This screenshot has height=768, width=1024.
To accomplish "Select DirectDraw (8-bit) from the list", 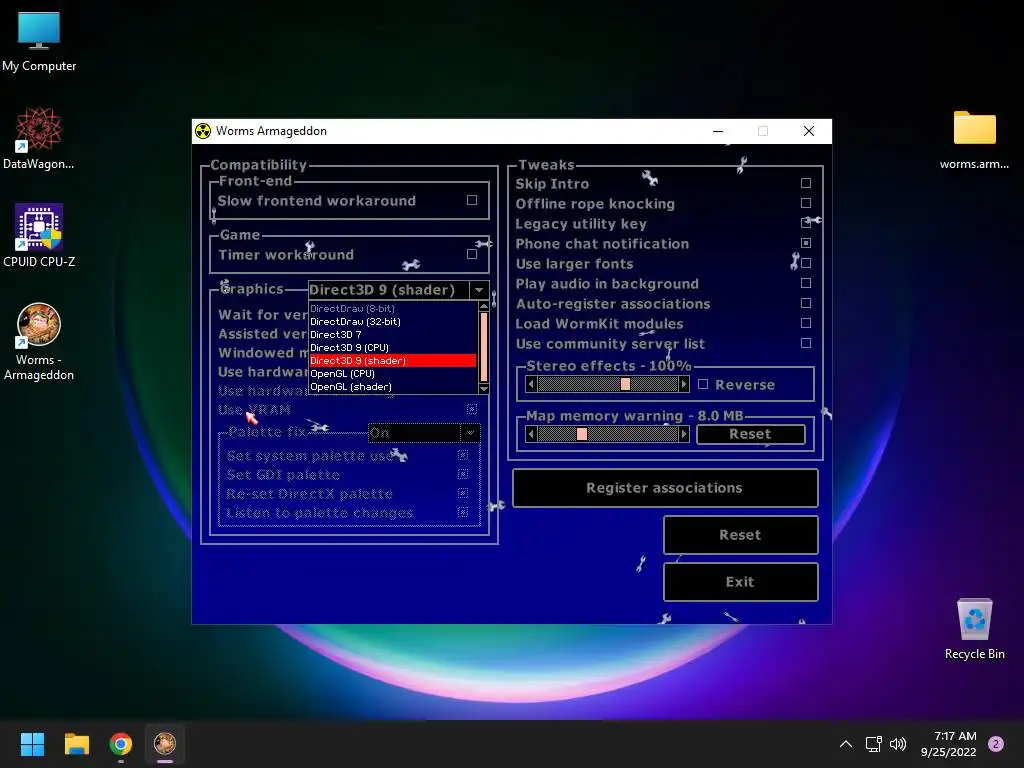I will (x=392, y=308).
